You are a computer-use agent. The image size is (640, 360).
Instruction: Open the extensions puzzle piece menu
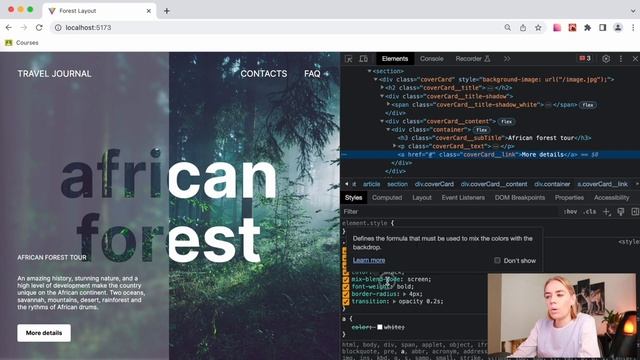click(587, 27)
